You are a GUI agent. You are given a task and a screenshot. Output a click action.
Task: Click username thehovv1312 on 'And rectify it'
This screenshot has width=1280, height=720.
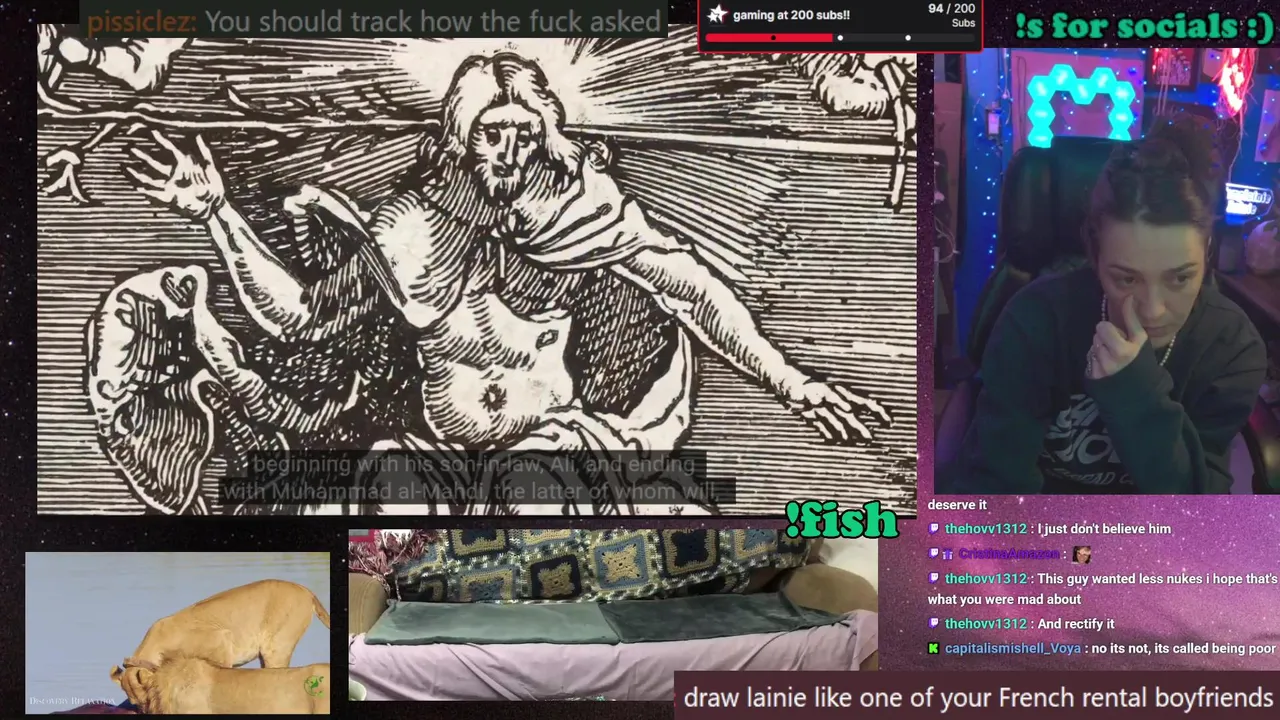(x=986, y=624)
